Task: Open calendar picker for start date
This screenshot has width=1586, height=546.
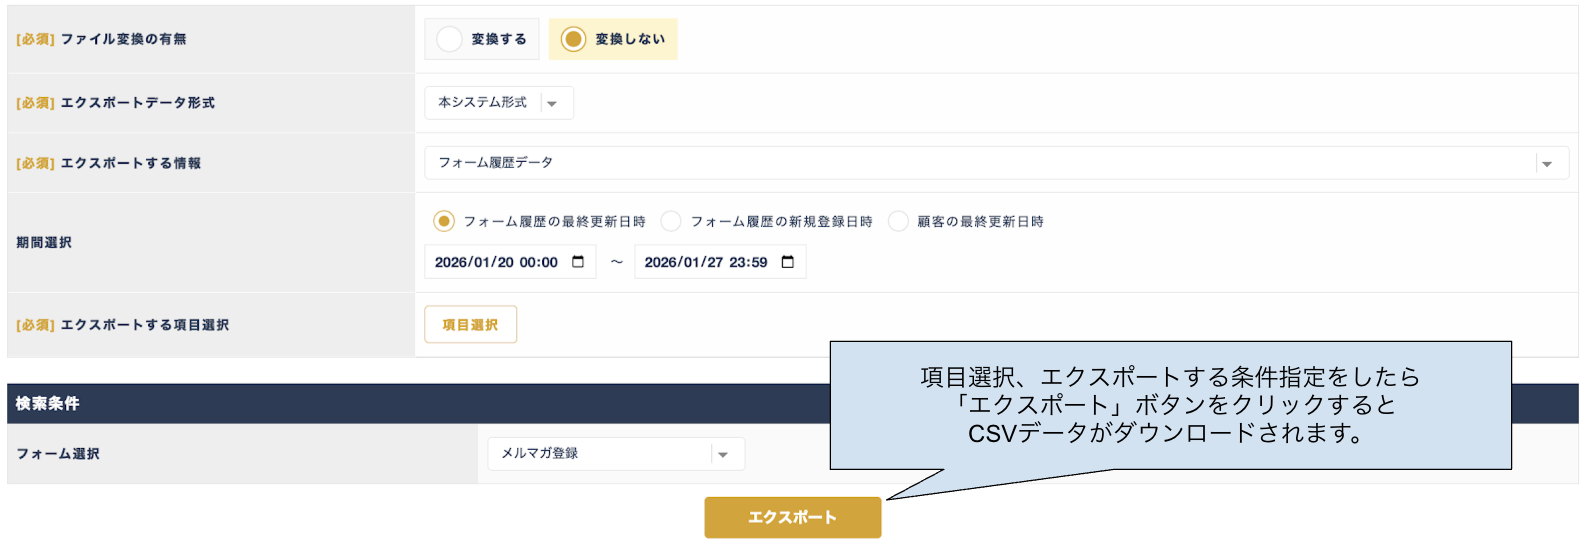Action: [578, 262]
